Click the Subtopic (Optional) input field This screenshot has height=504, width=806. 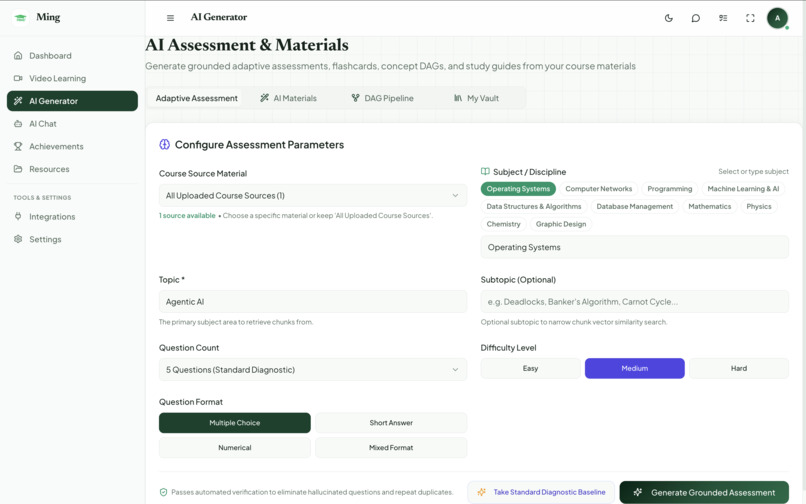tap(634, 301)
